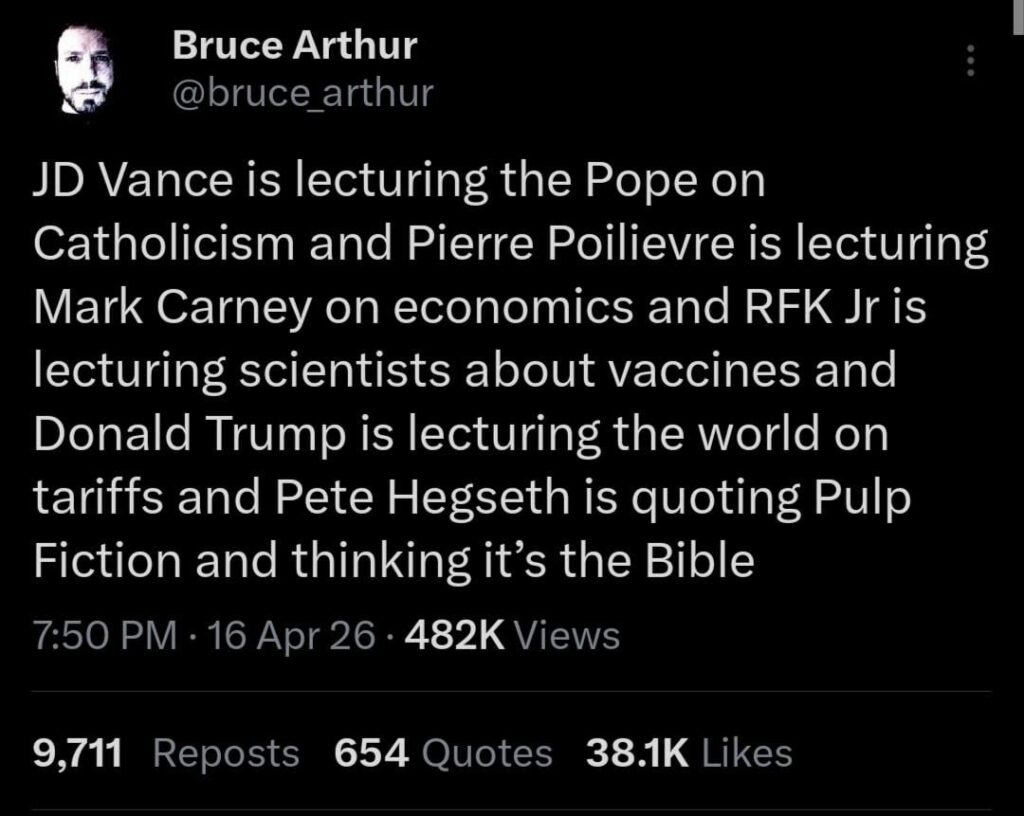Image resolution: width=1024 pixels, height=816 pixels.
Task: Show the 9,711 Reposts list
Action: 166,753
